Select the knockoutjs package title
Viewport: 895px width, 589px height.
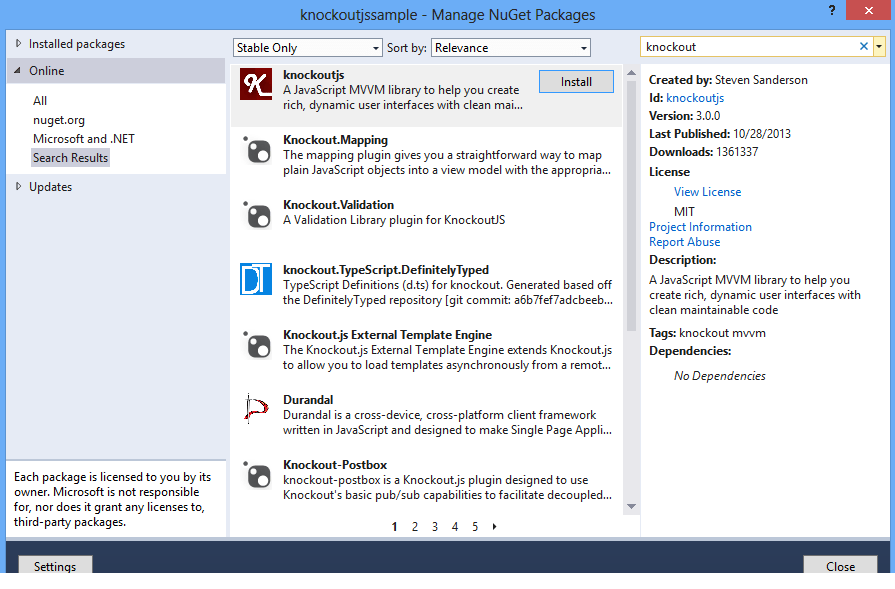(313, 75)
